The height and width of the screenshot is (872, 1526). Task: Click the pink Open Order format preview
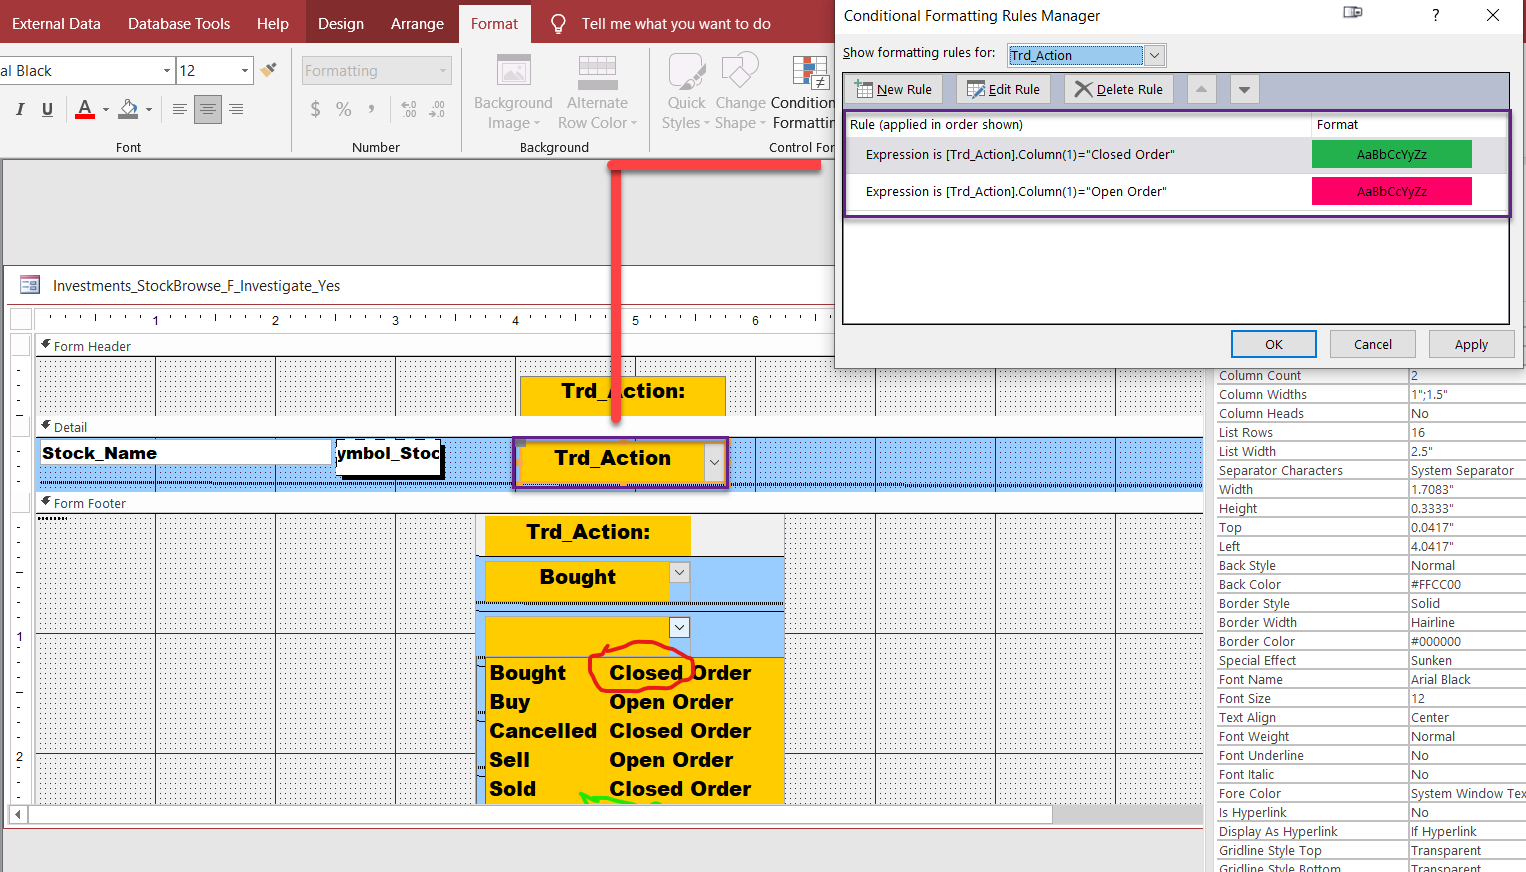1392,191
